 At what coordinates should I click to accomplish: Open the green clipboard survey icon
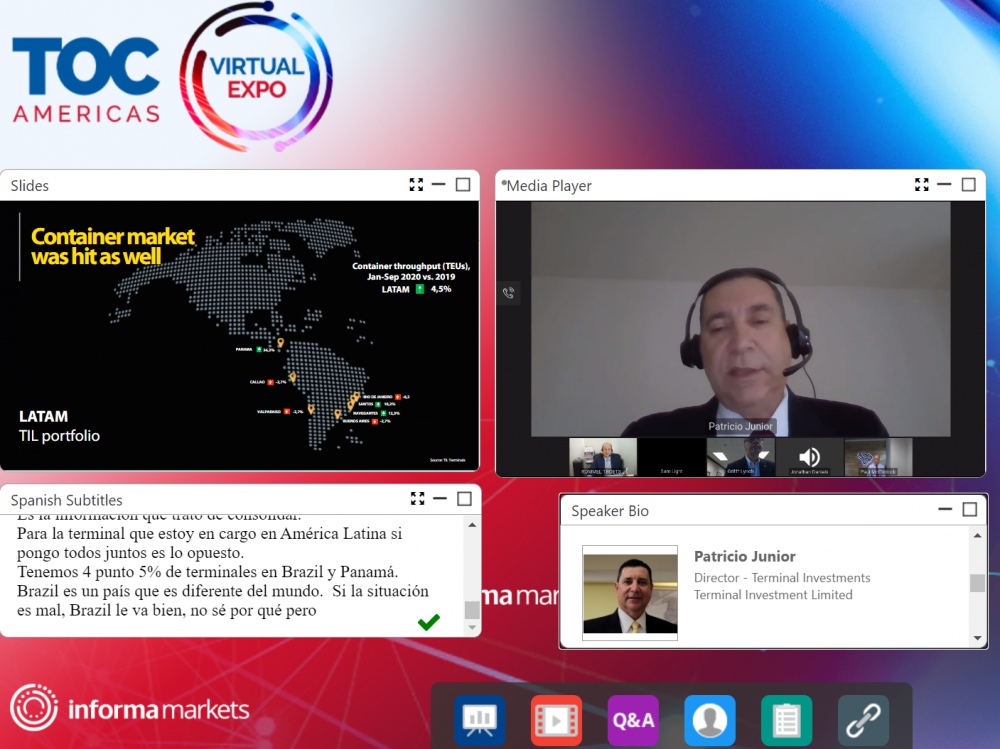coord(786,720)
